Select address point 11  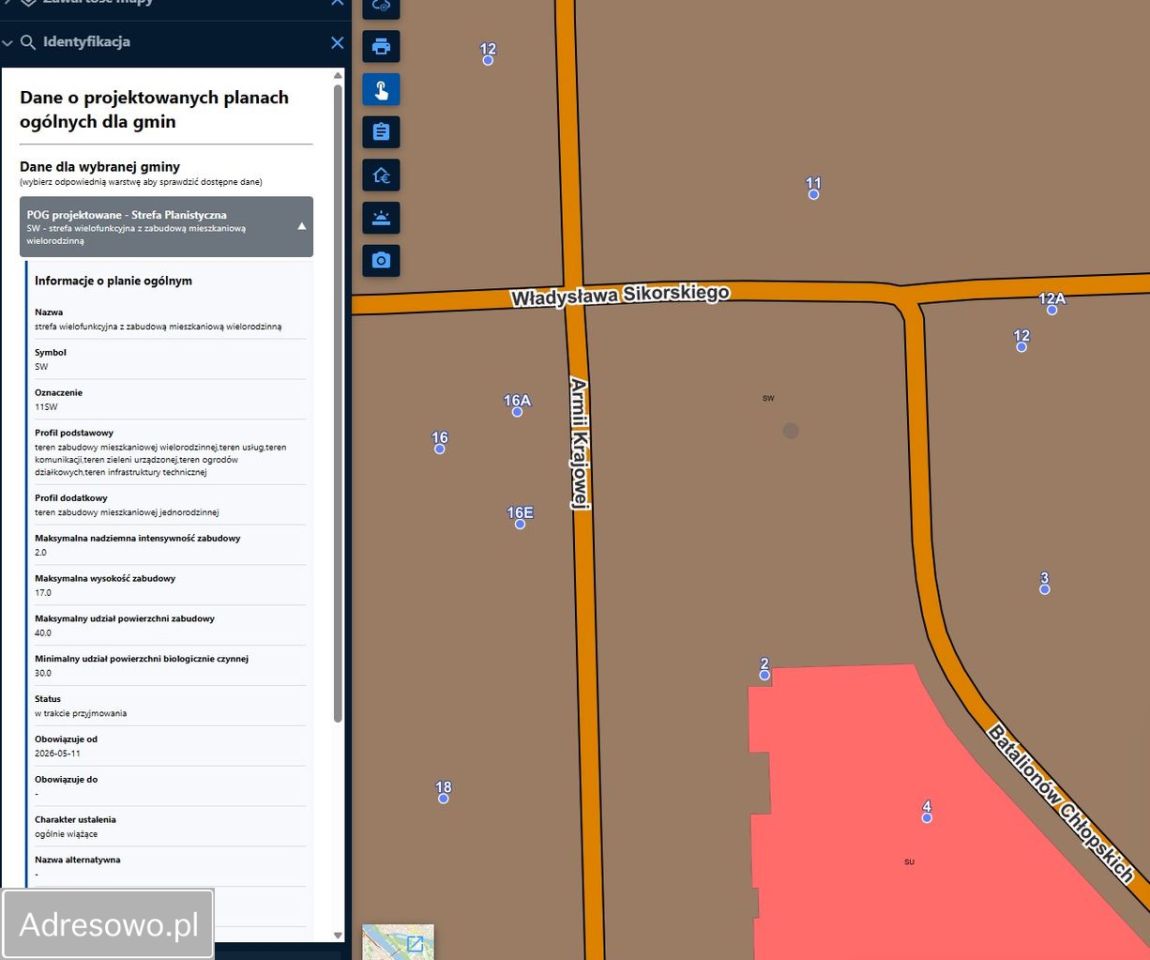(x=813, y=194)
